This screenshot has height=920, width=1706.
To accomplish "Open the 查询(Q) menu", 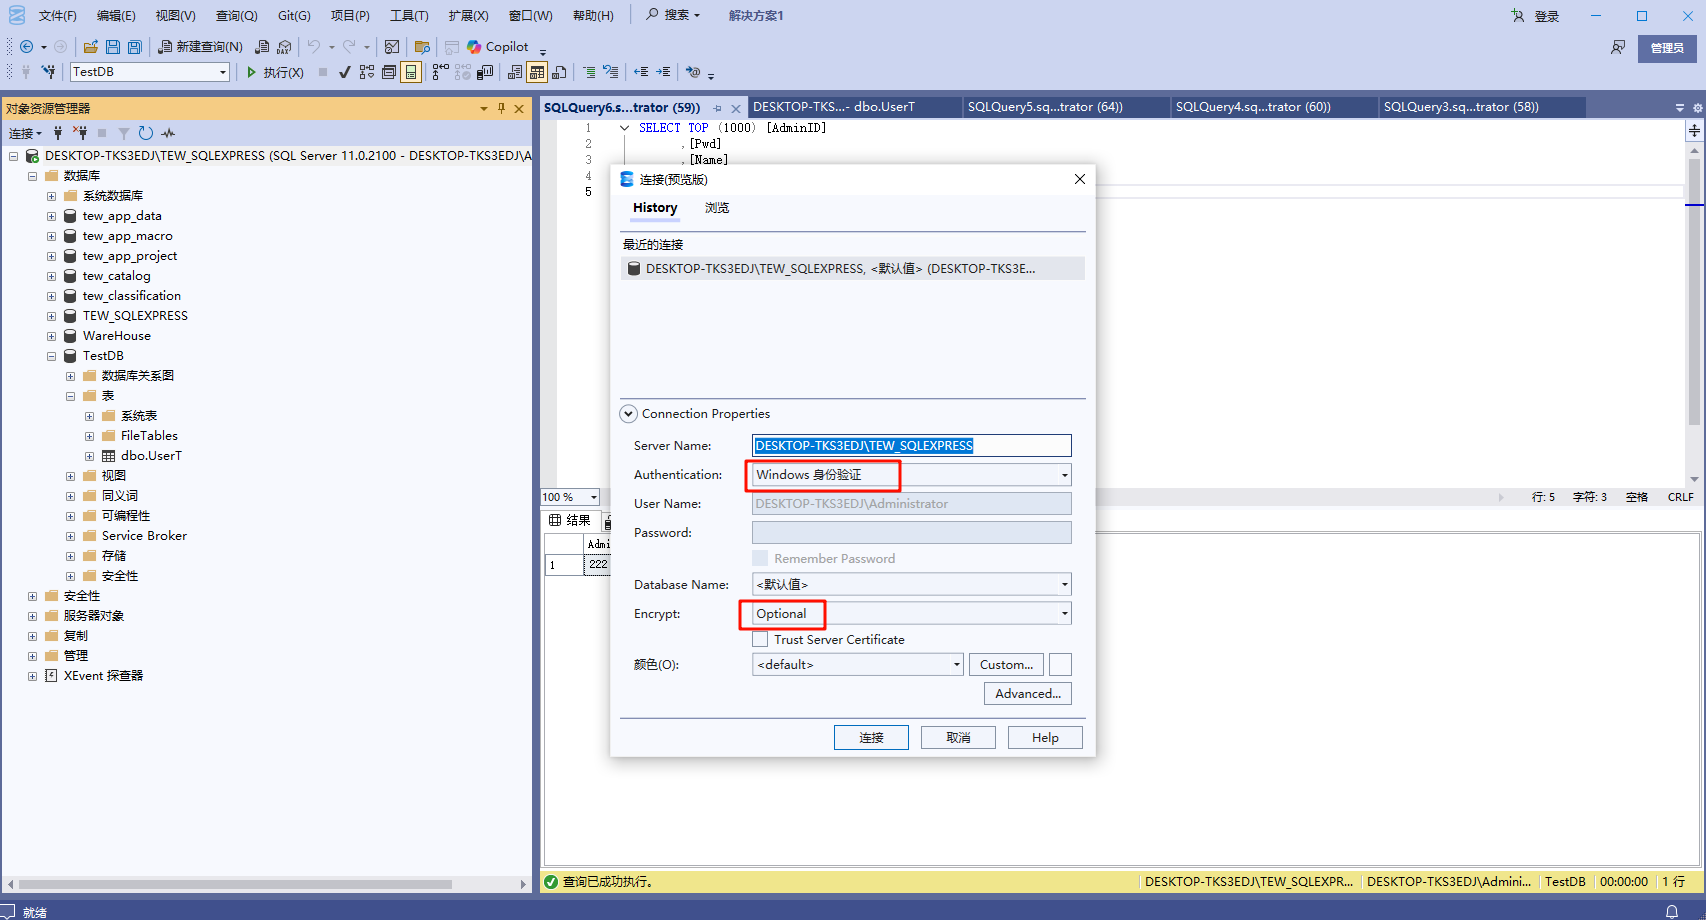I will coord(236,15).
